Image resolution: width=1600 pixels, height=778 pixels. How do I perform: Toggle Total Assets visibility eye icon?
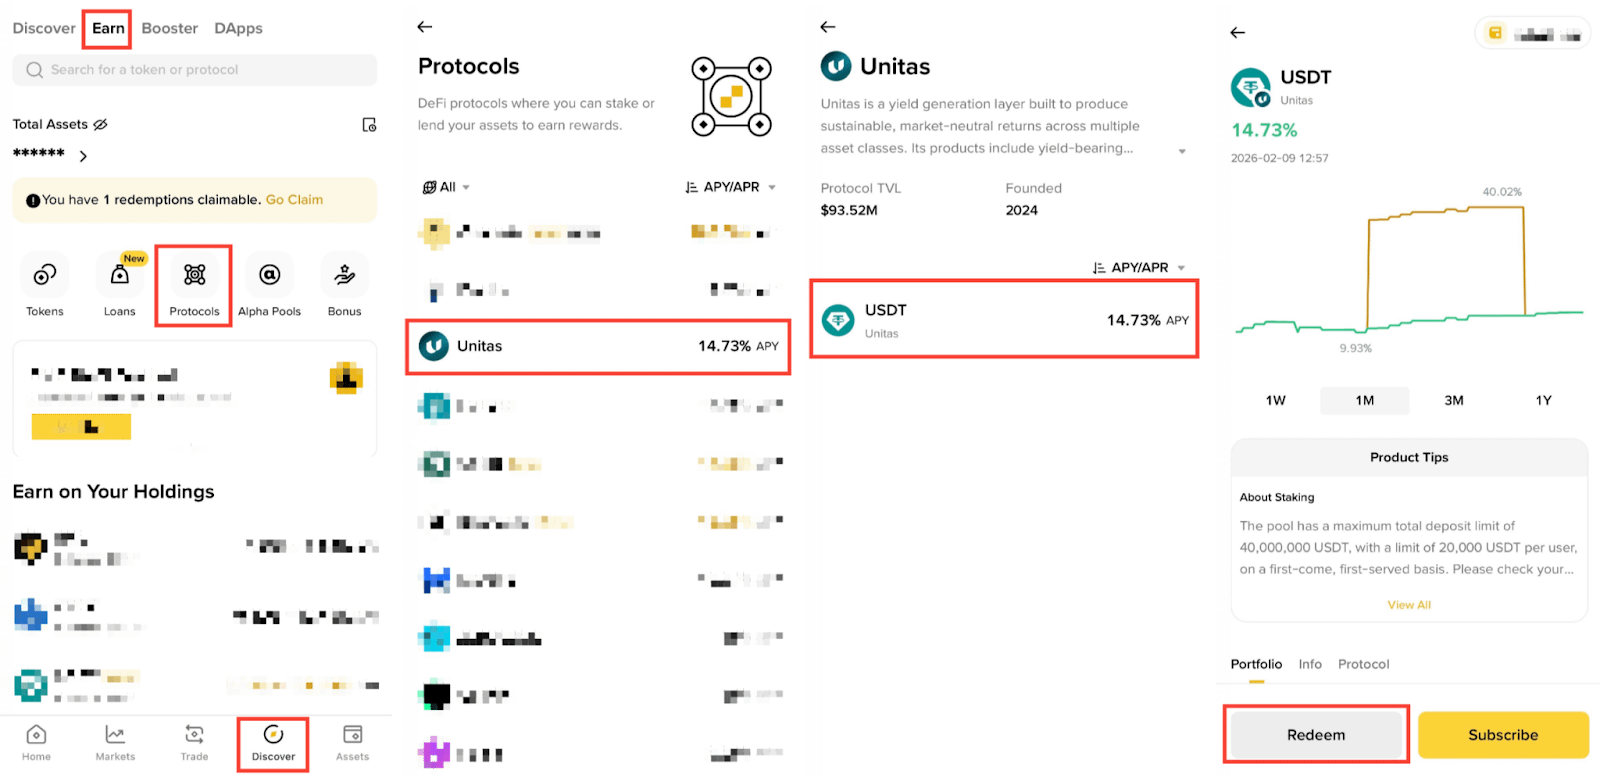coord(100,125)
